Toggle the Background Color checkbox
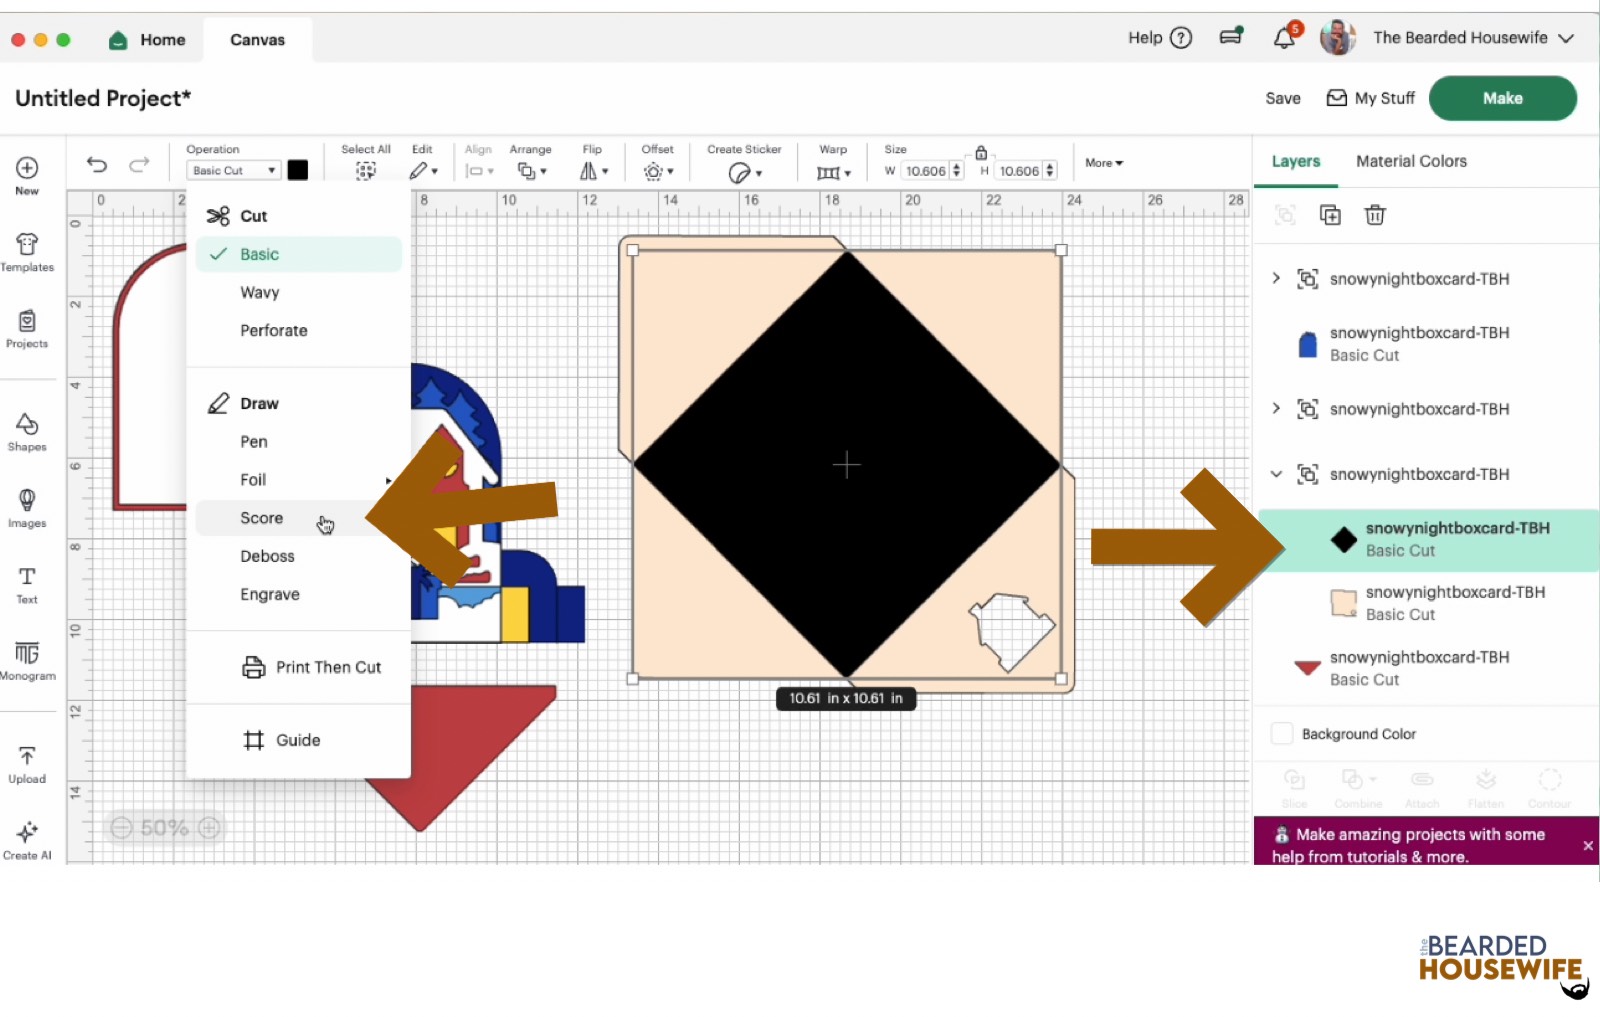Screen dimensions: 1600x1017 click(1281, 734)
